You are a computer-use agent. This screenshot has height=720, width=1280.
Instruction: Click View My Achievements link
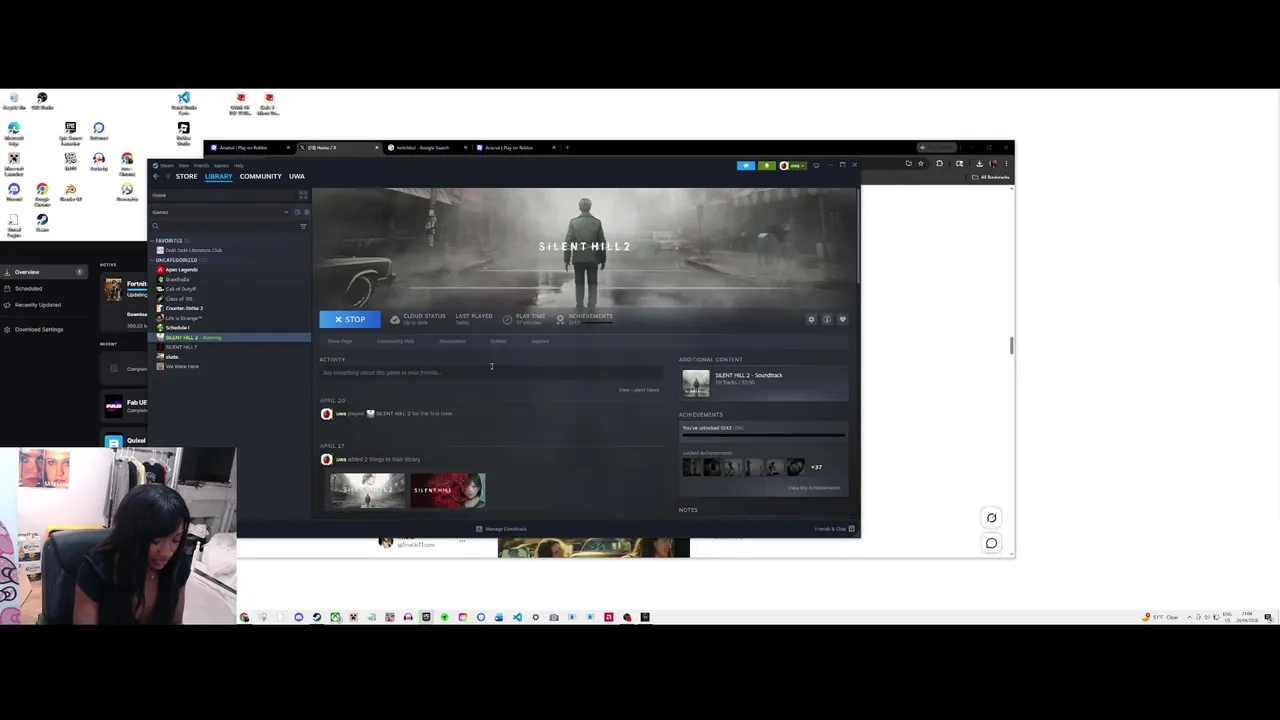click(814, 488)
